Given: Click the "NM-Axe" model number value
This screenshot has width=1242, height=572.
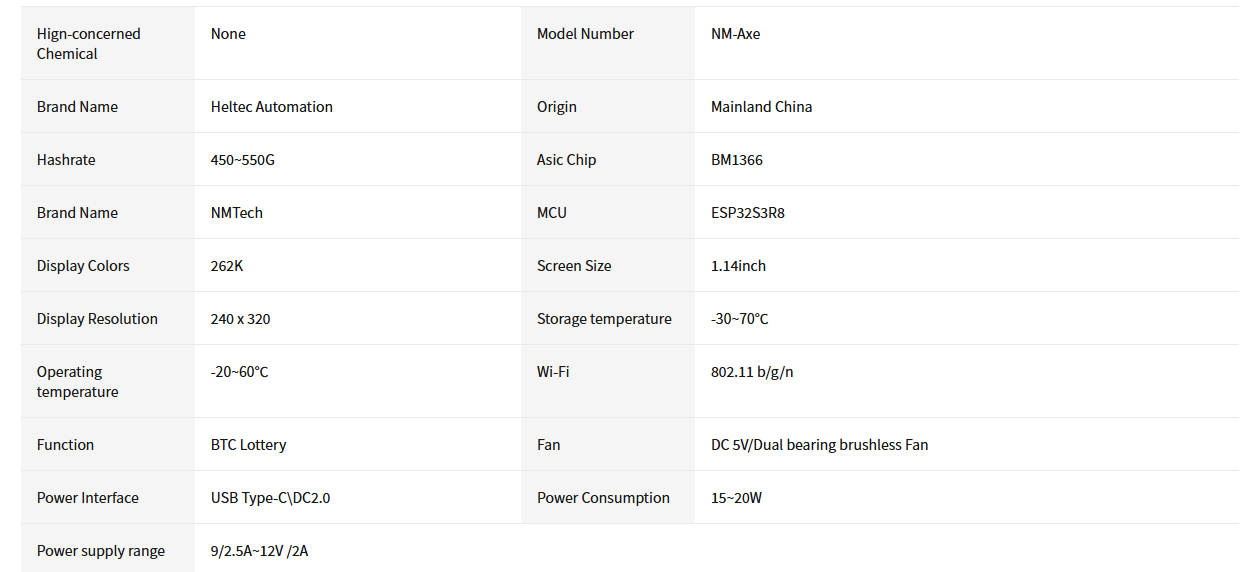Looking at the screenshot, I should [x=735, y=34].
